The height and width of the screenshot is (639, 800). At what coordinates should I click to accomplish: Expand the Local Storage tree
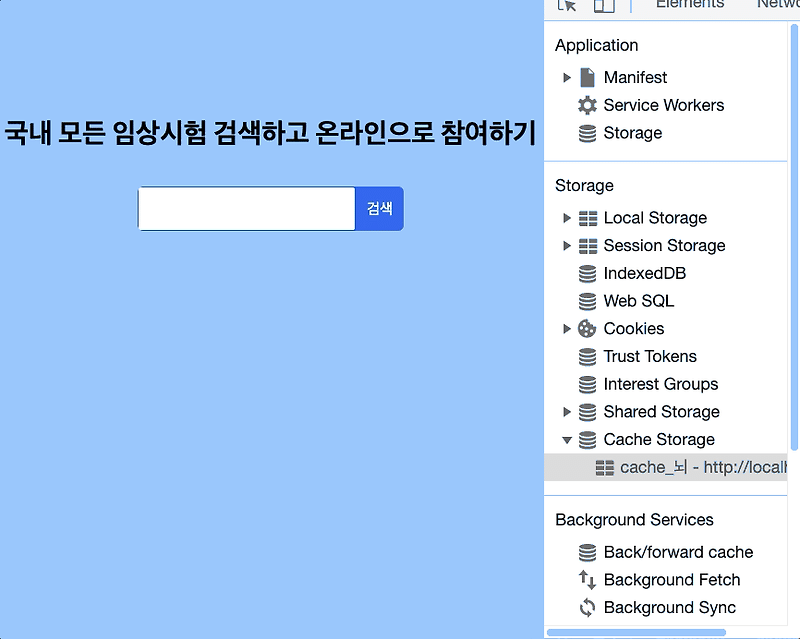click(x=567, y=218)
